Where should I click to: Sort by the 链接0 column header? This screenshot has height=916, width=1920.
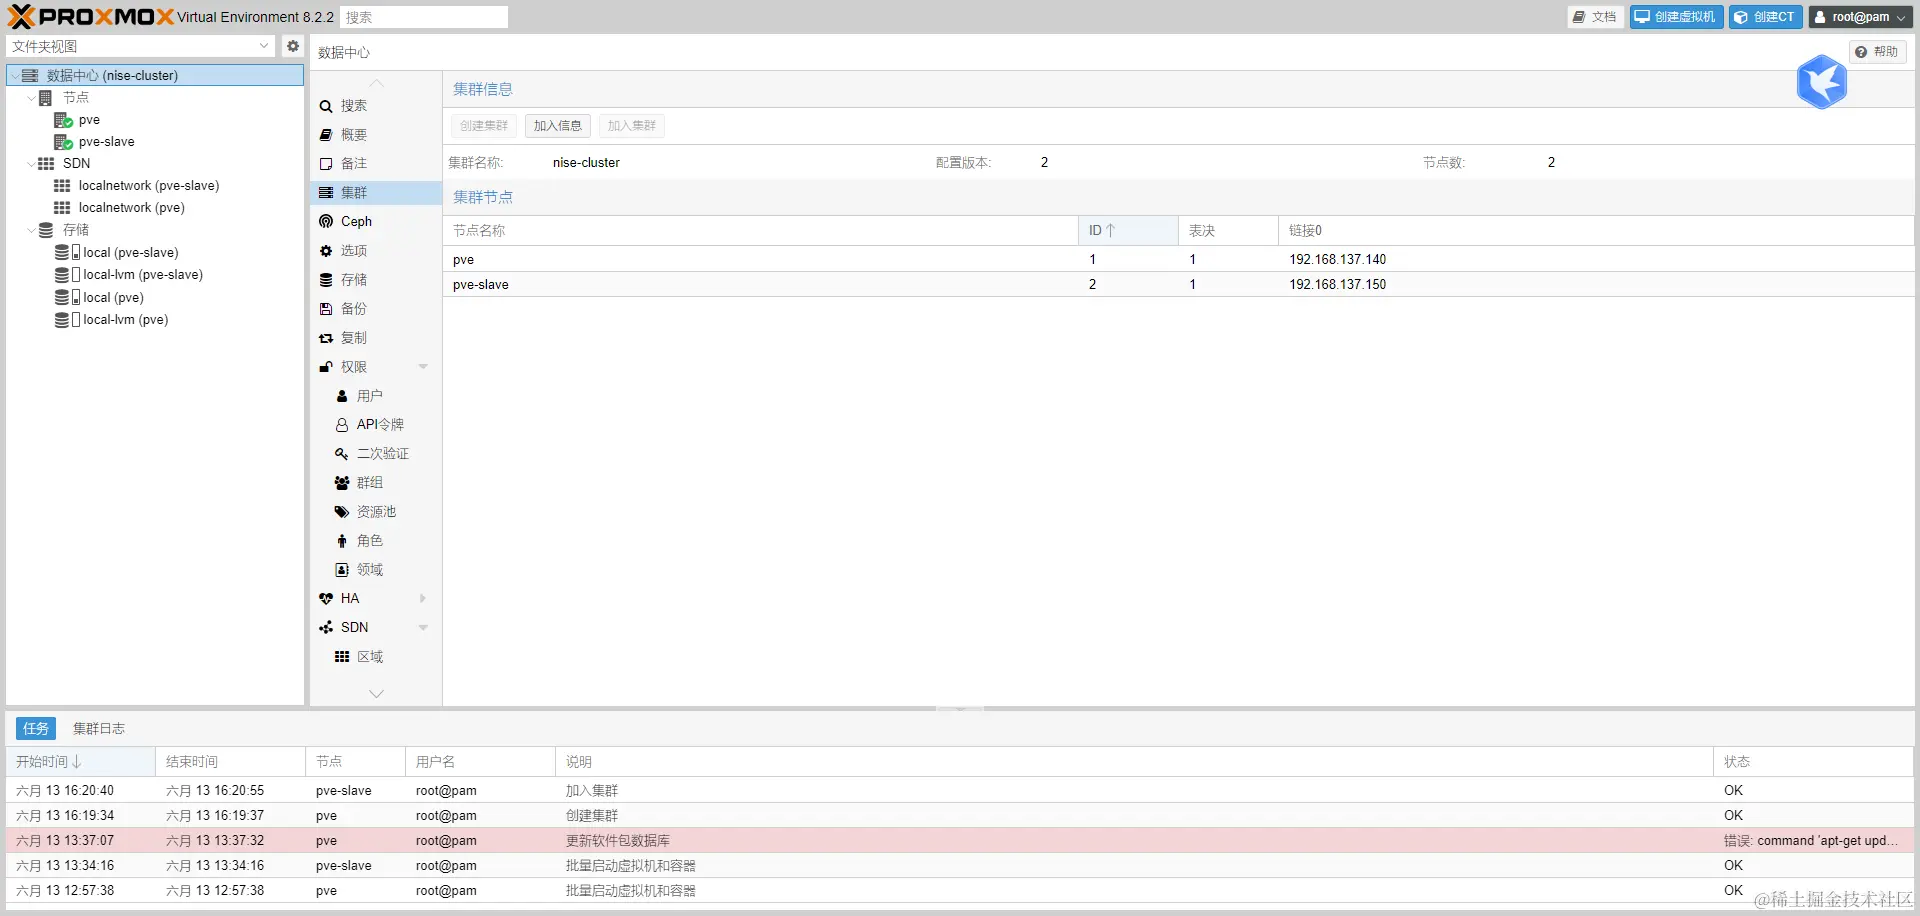point(1596,231)
